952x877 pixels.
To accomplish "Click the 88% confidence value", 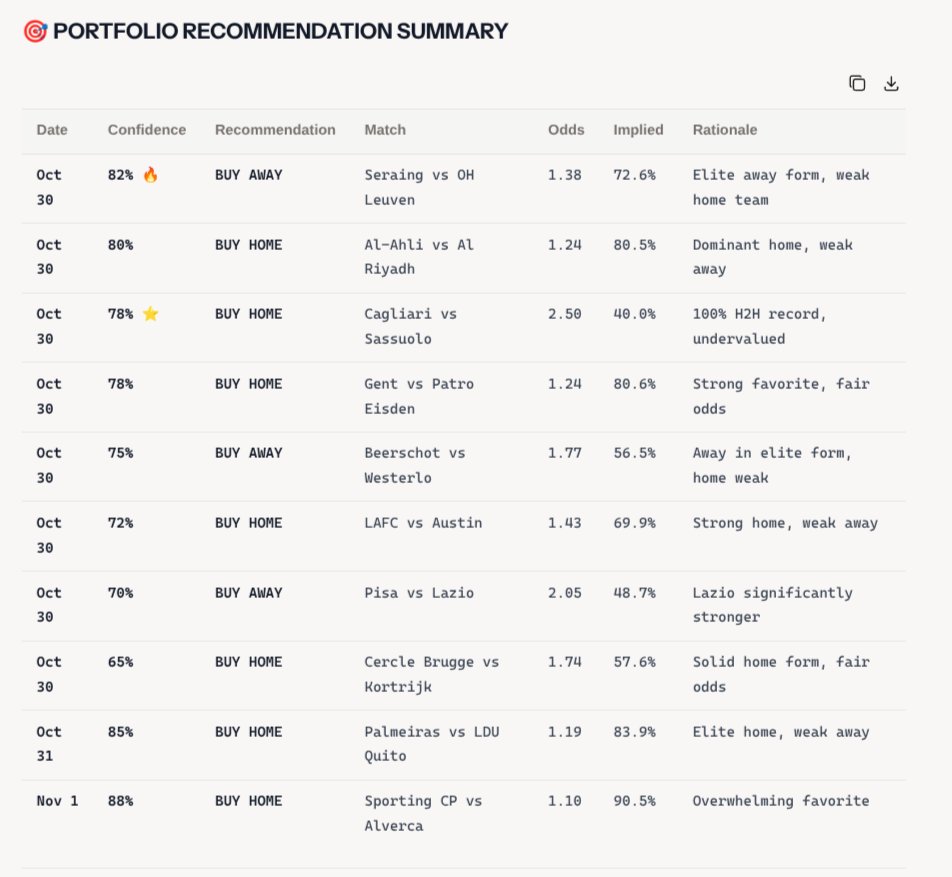I will (120, 801).
